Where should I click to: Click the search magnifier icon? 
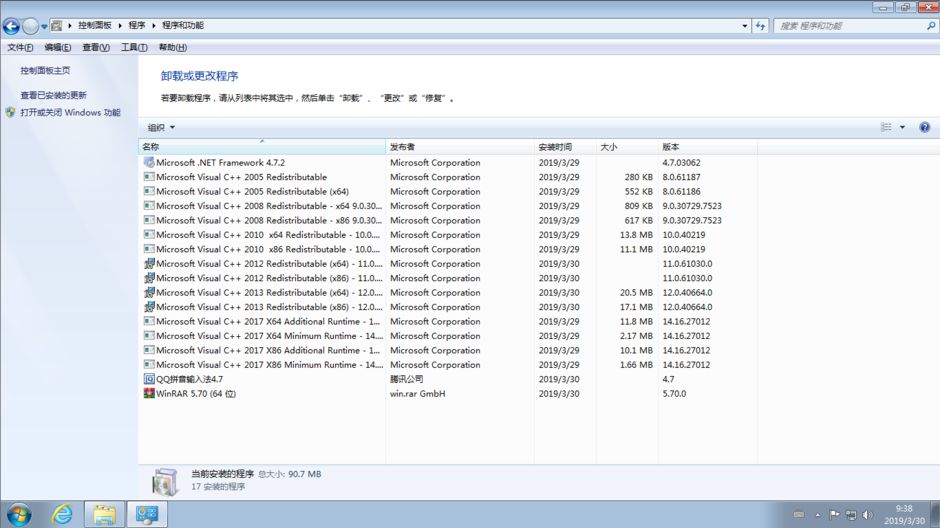point(930,26)
